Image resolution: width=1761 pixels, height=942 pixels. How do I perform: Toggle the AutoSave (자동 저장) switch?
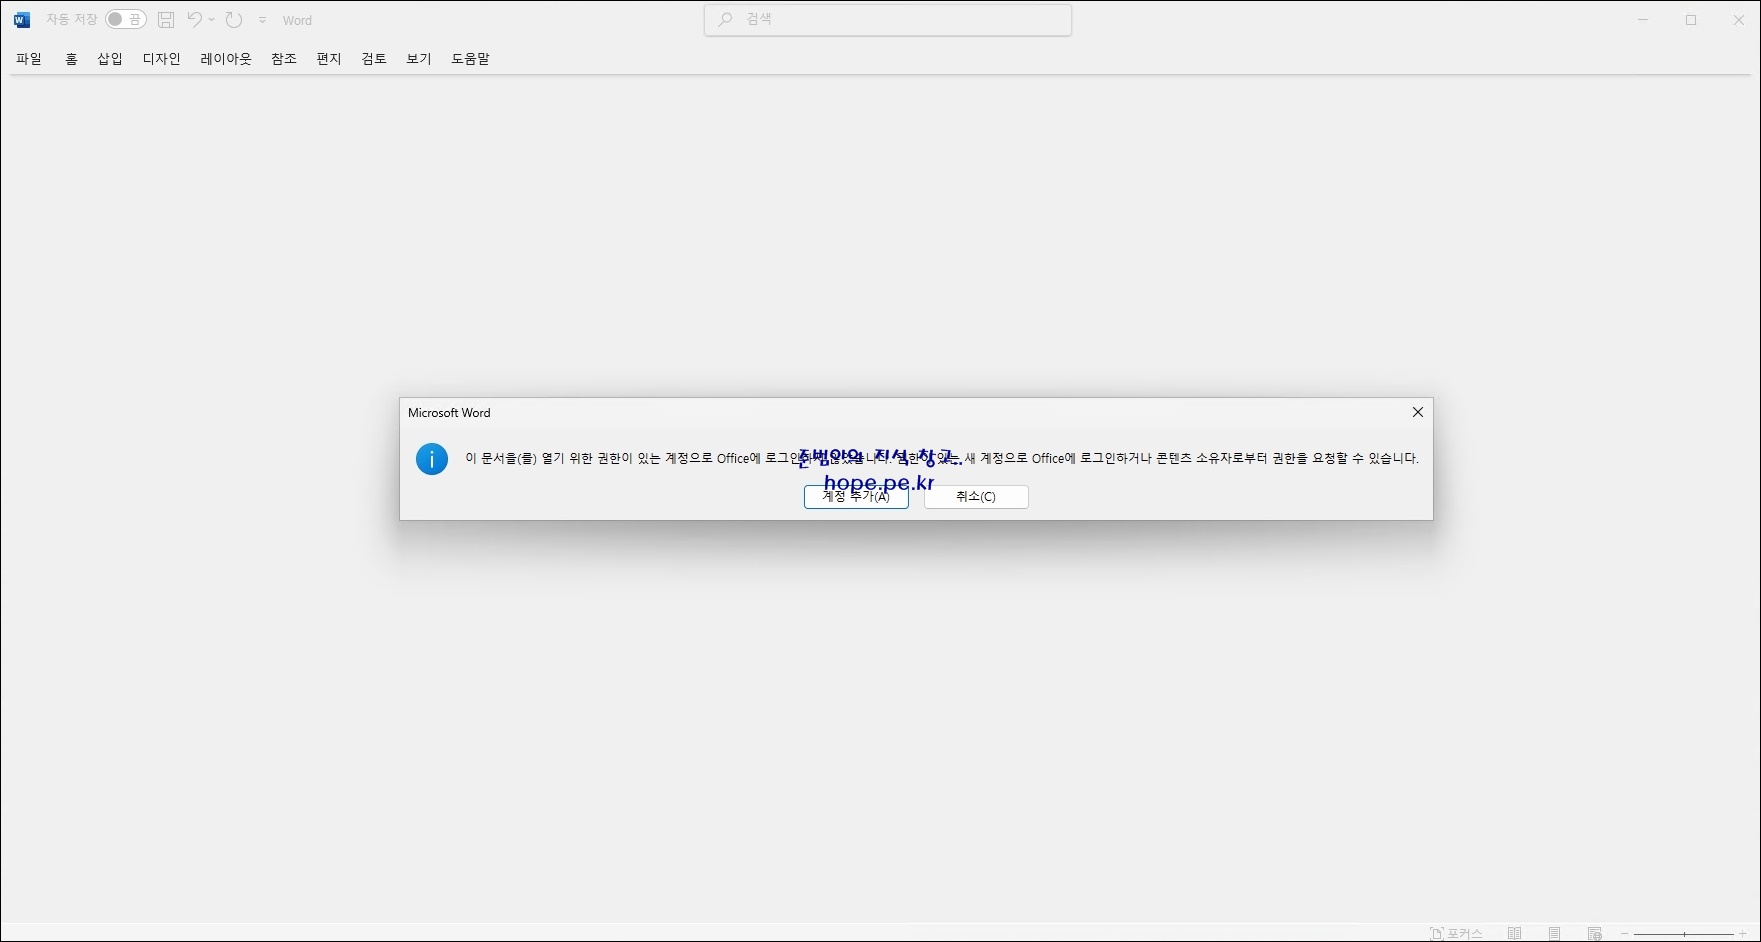tap(126, 20)
